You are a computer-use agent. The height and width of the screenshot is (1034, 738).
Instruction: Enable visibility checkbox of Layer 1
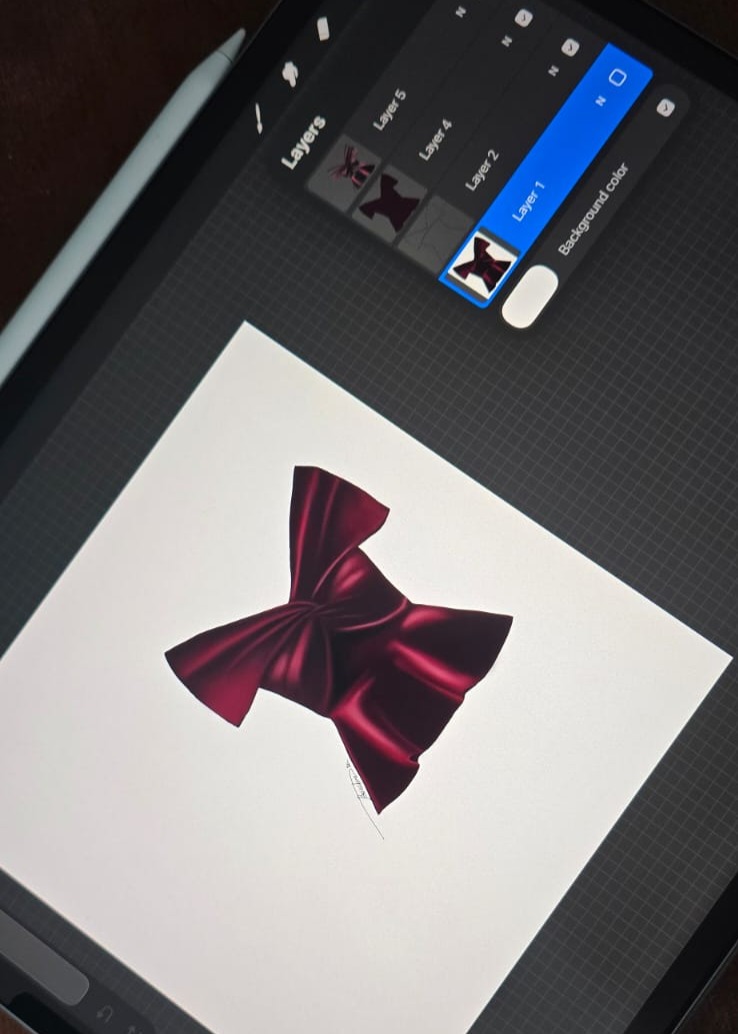tap(617, 77)
